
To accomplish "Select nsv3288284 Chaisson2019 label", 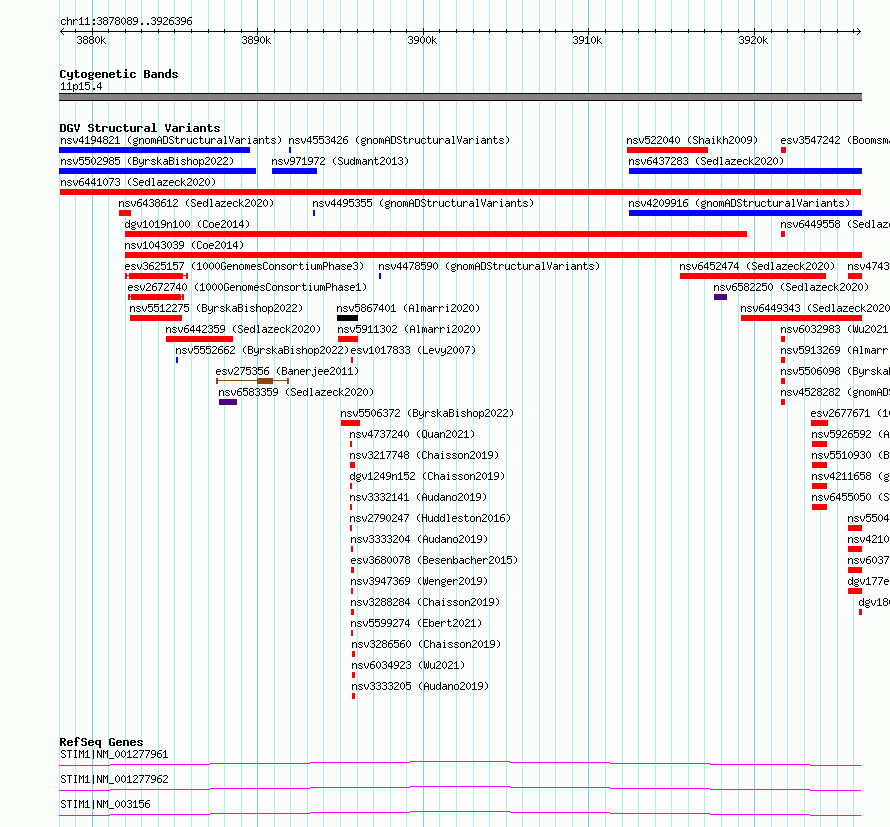I will point(425,602).
